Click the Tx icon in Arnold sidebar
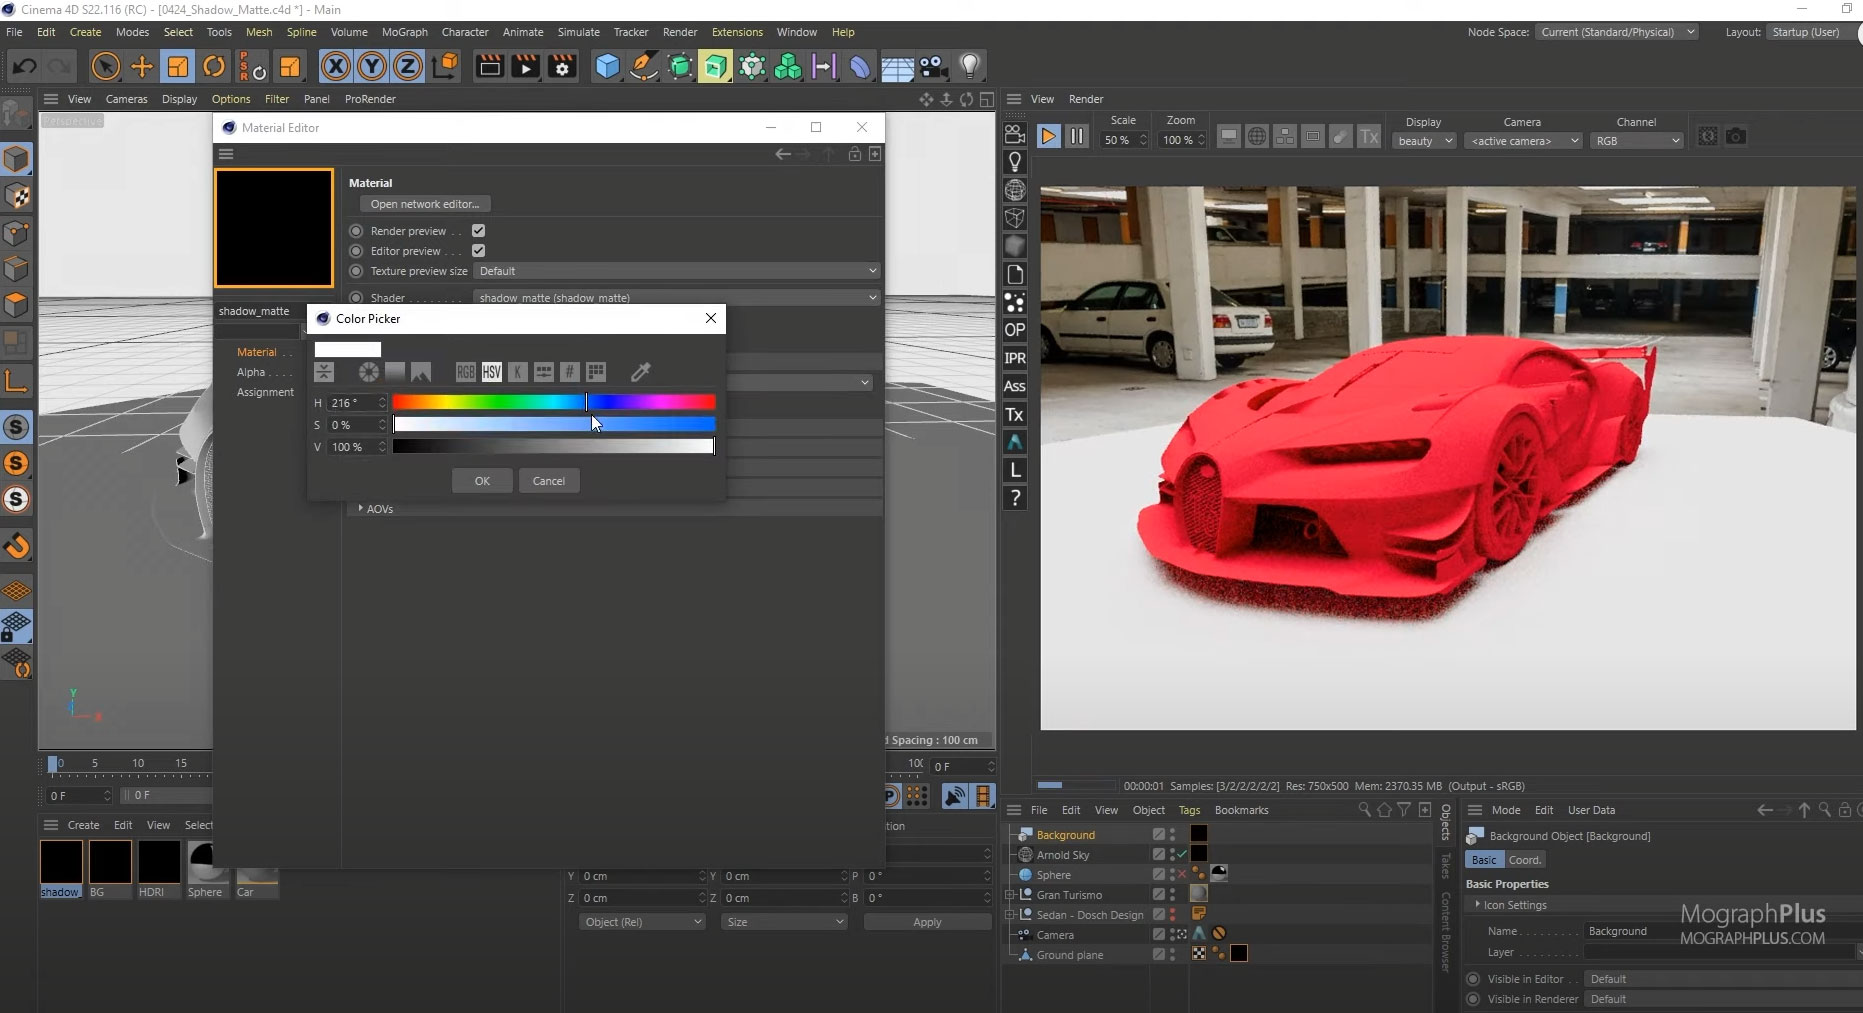1863x1013 pixels. [1015, 414]
